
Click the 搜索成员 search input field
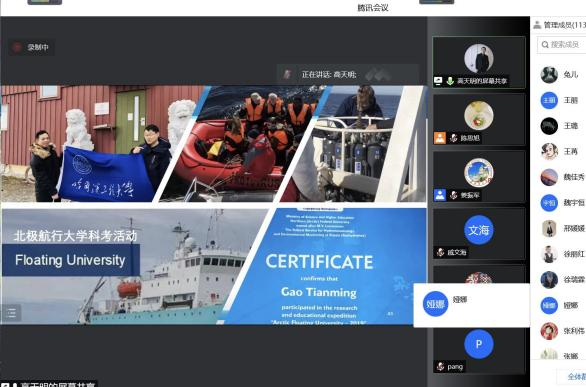tap(562, 45)
